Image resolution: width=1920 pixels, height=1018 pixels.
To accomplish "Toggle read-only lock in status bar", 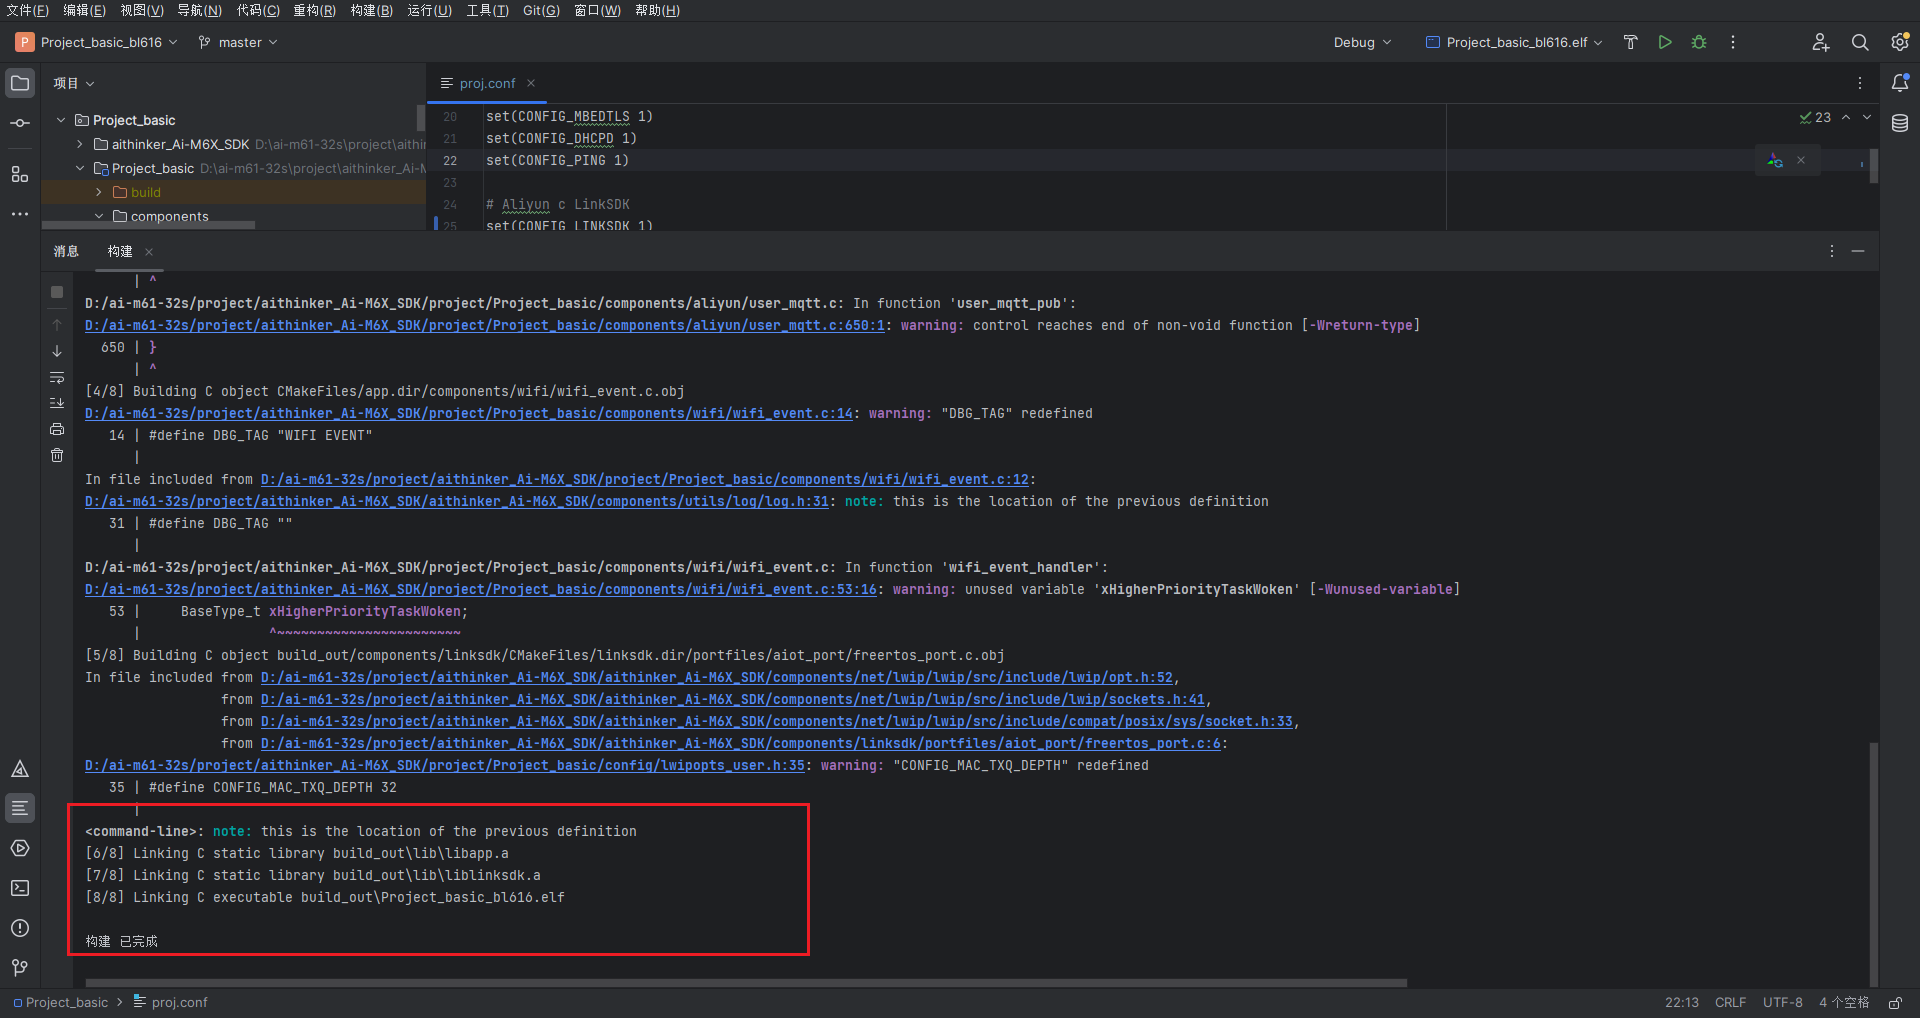I will coord(1895,1002).
